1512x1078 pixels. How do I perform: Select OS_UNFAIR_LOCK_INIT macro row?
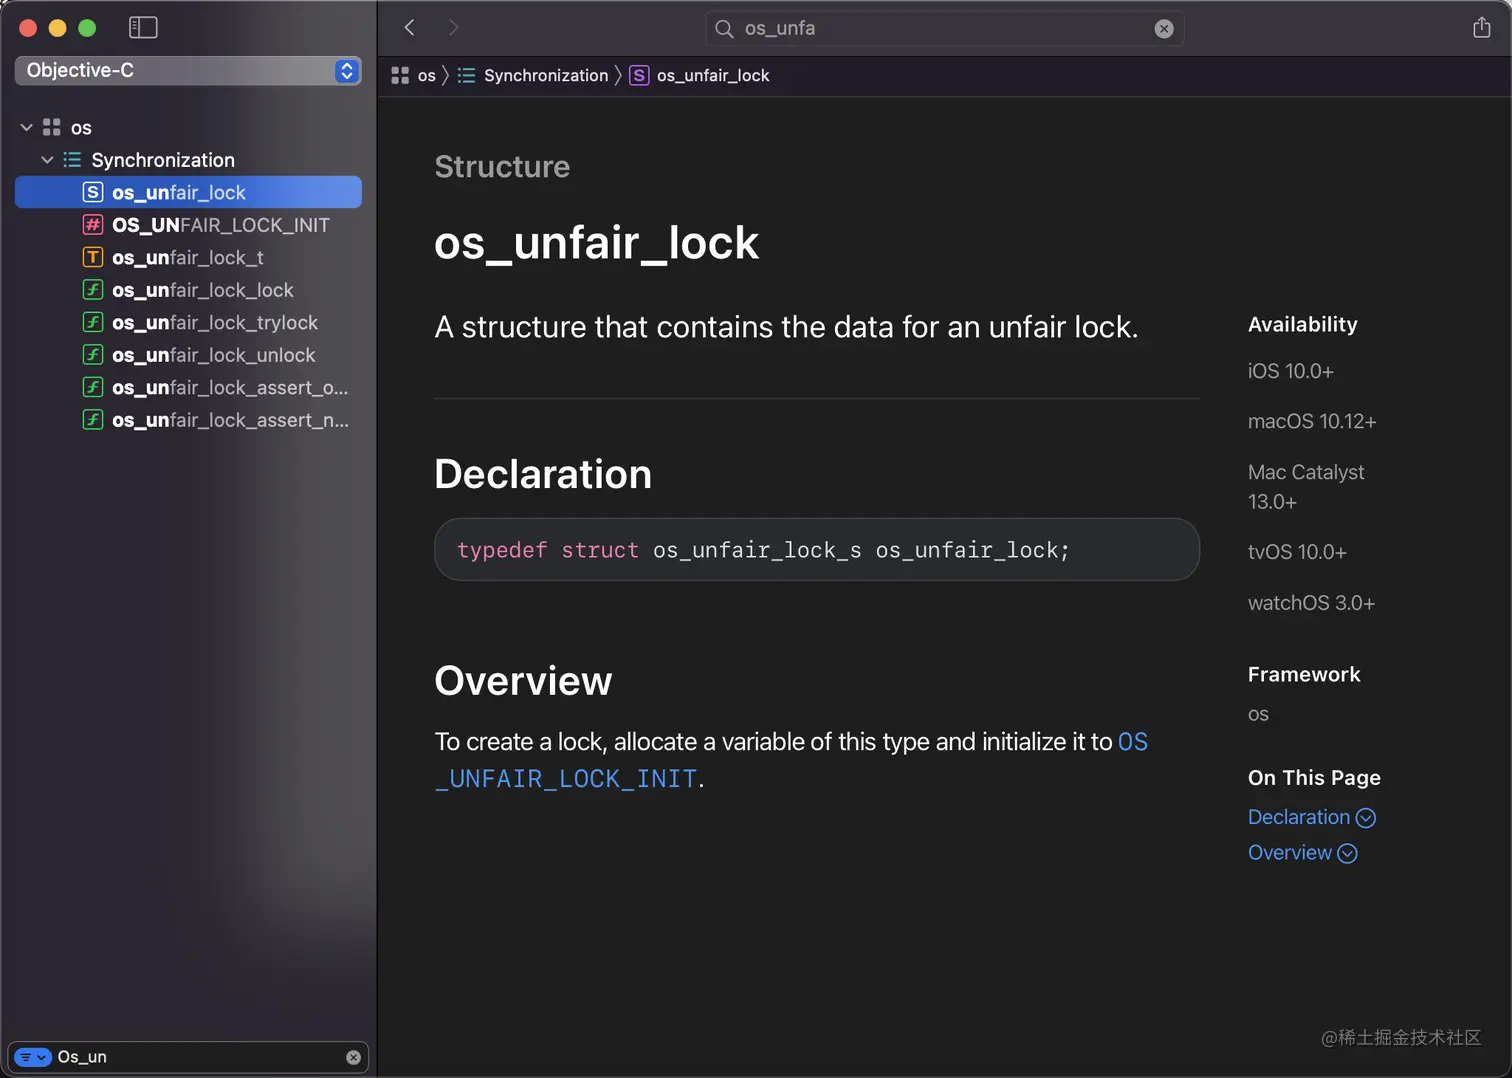click(x=188, y=225)
